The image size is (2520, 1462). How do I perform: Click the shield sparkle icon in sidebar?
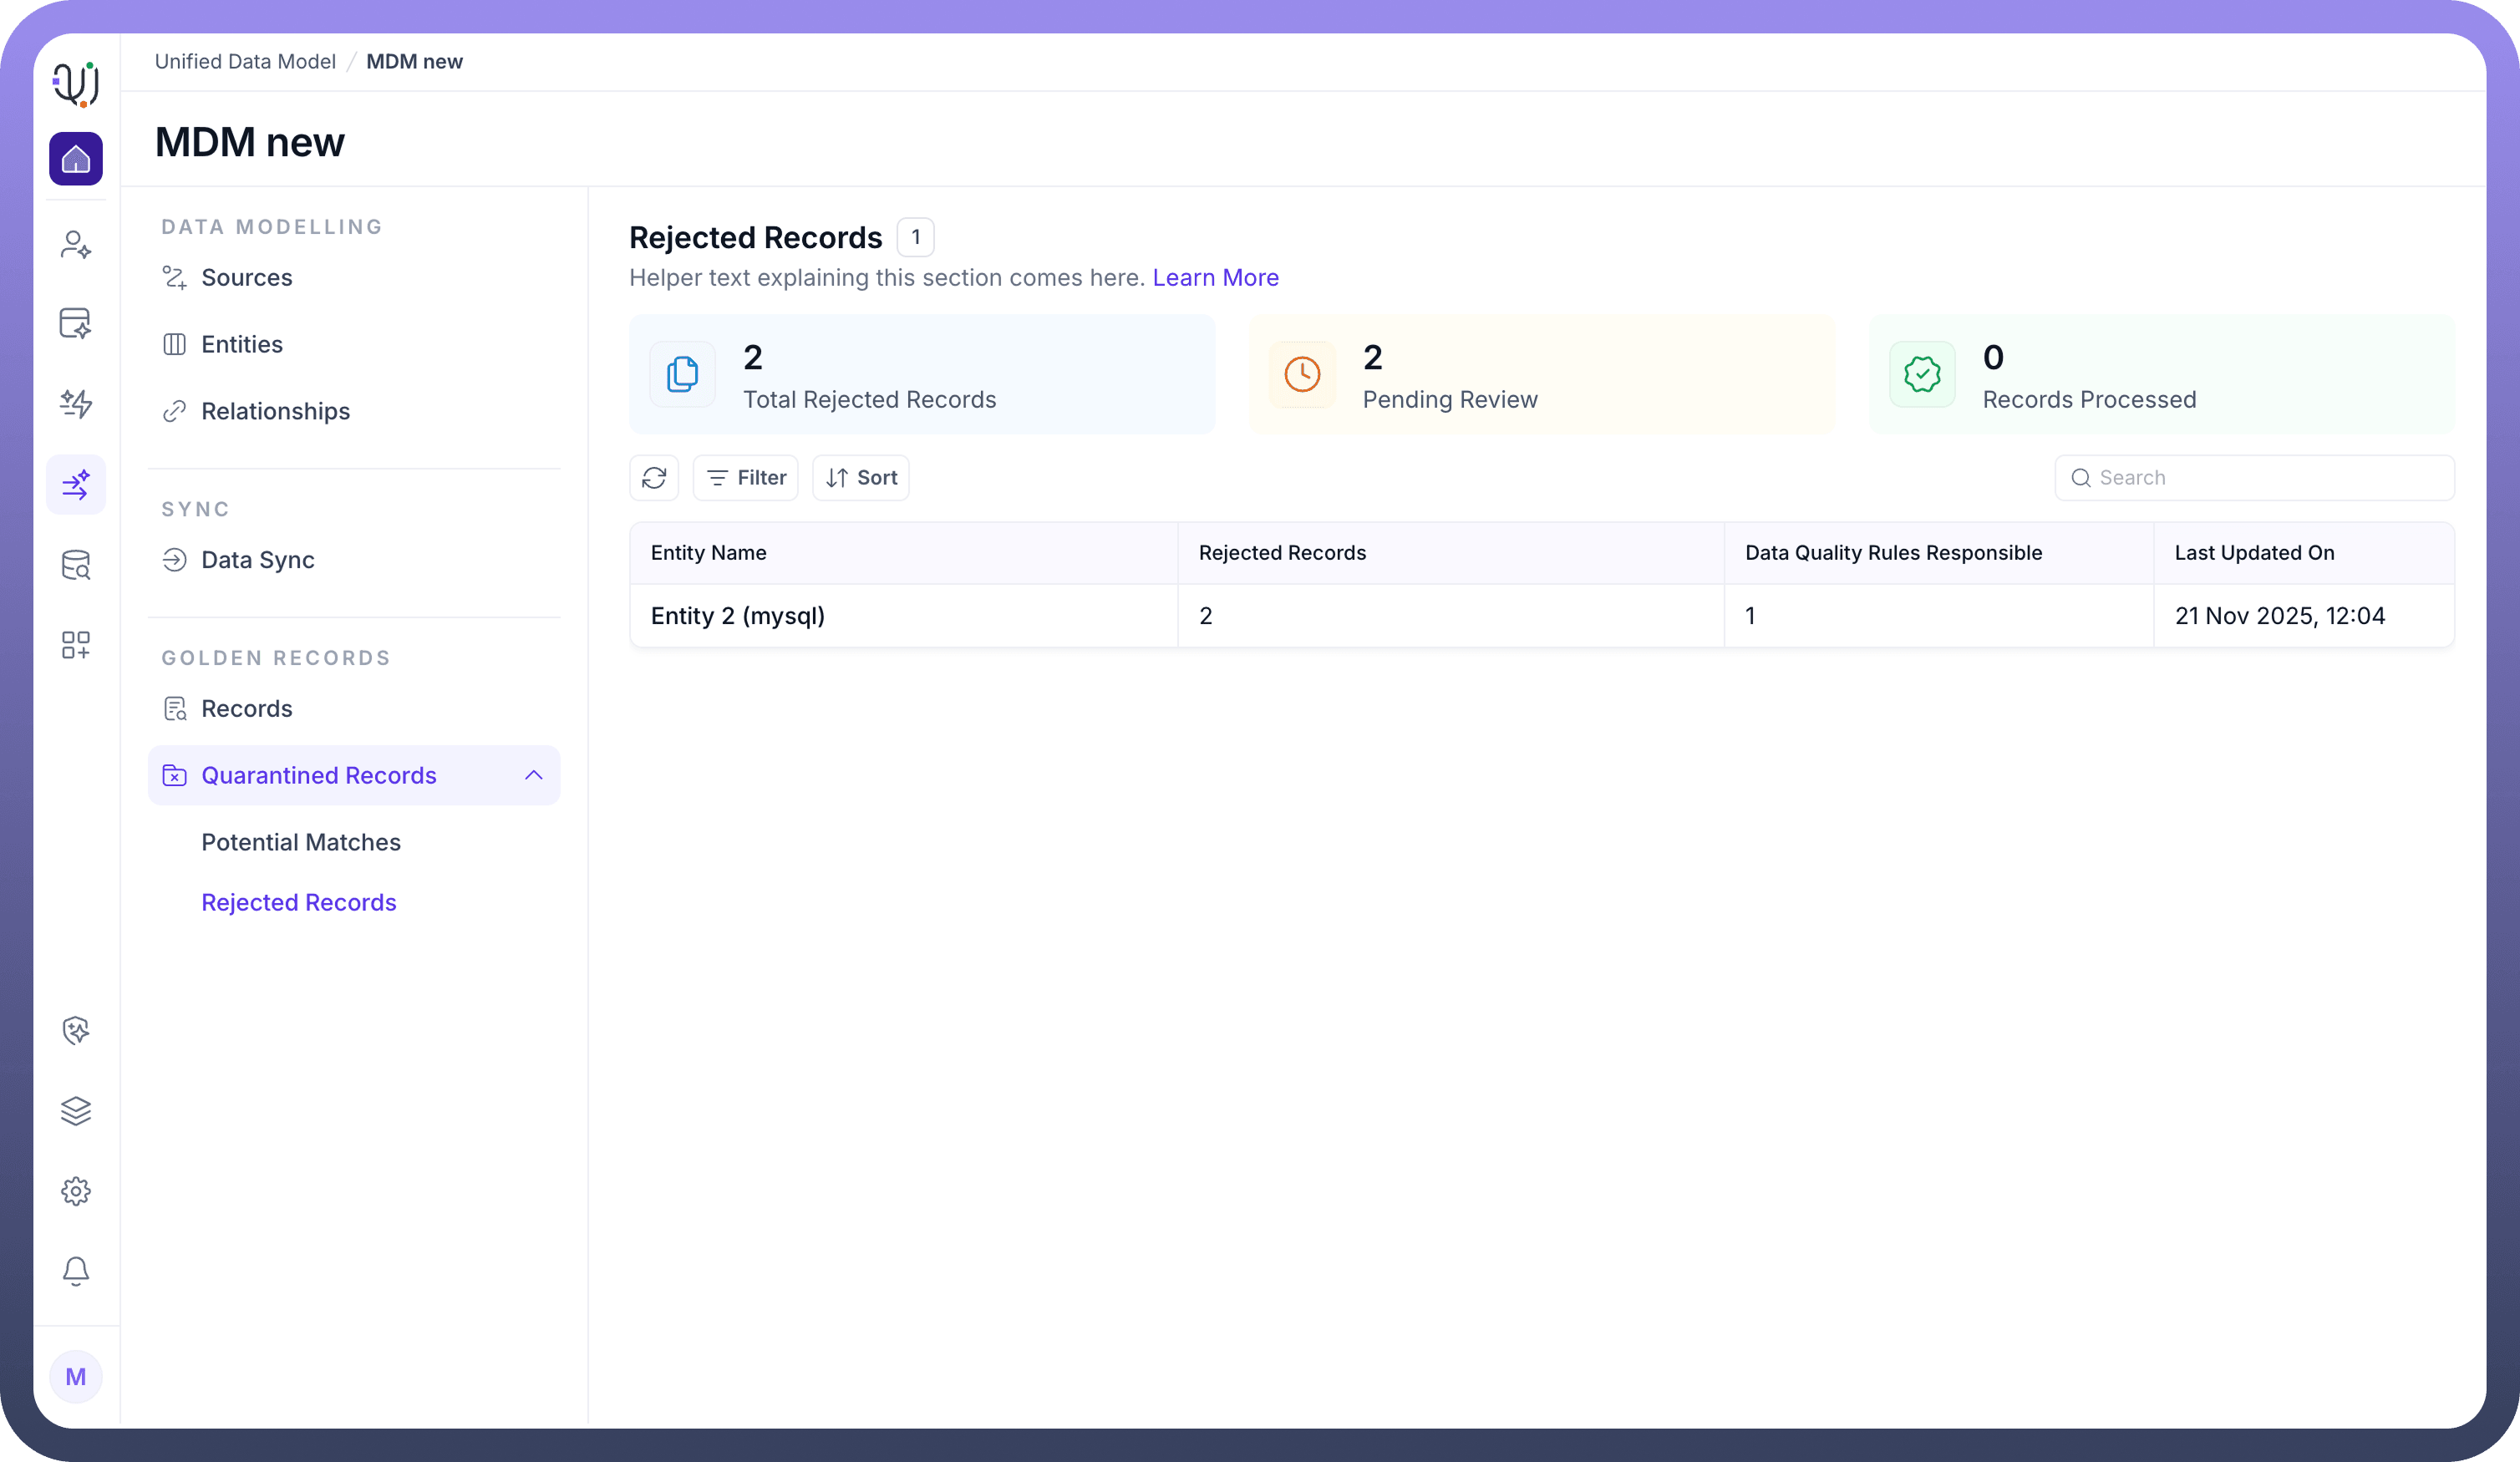coord(76,1031)
